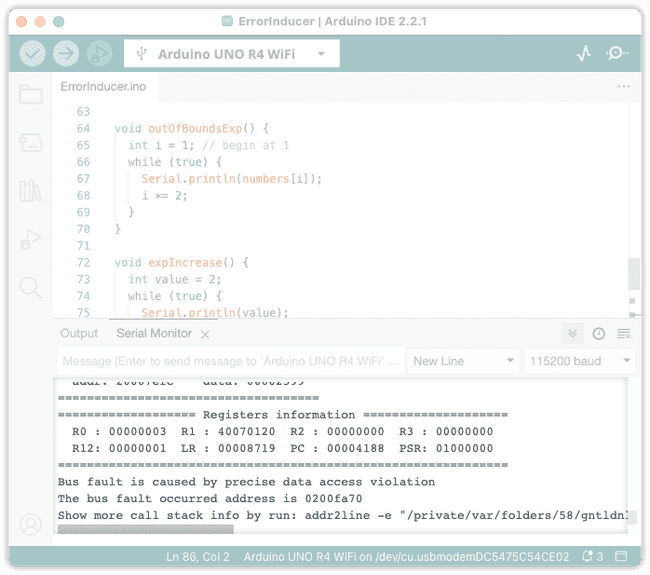The height and width of the screenshot is (575, 650).
Task: Open the Sketchbook folder in sidebar
Action: point(31,95)
